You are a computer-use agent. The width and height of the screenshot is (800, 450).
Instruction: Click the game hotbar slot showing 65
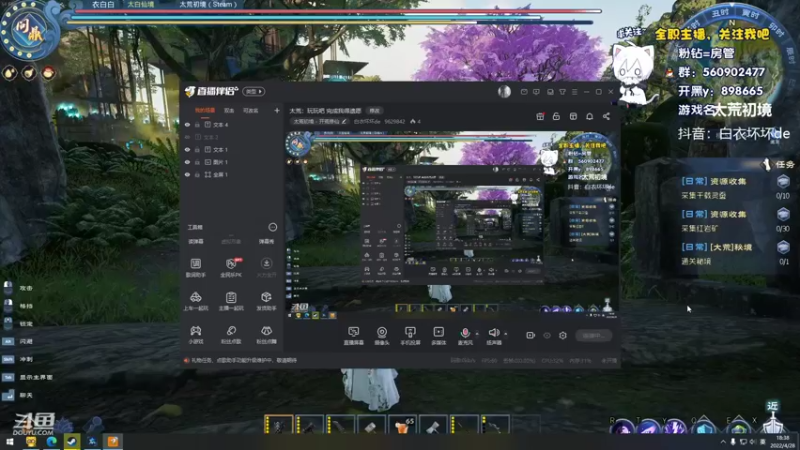(x=402, y=426)
